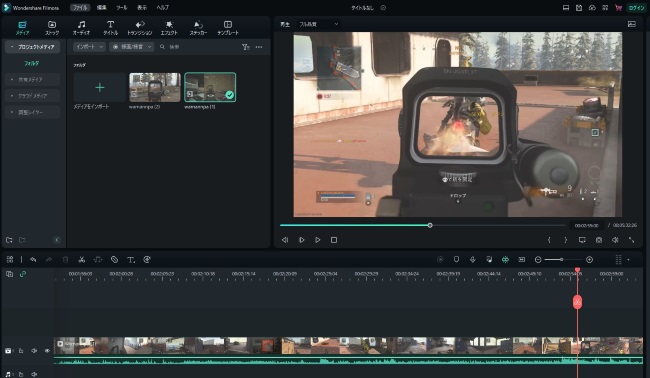Click the timeline zoom slider handle
650x378 pixels.
click(561, 259)
